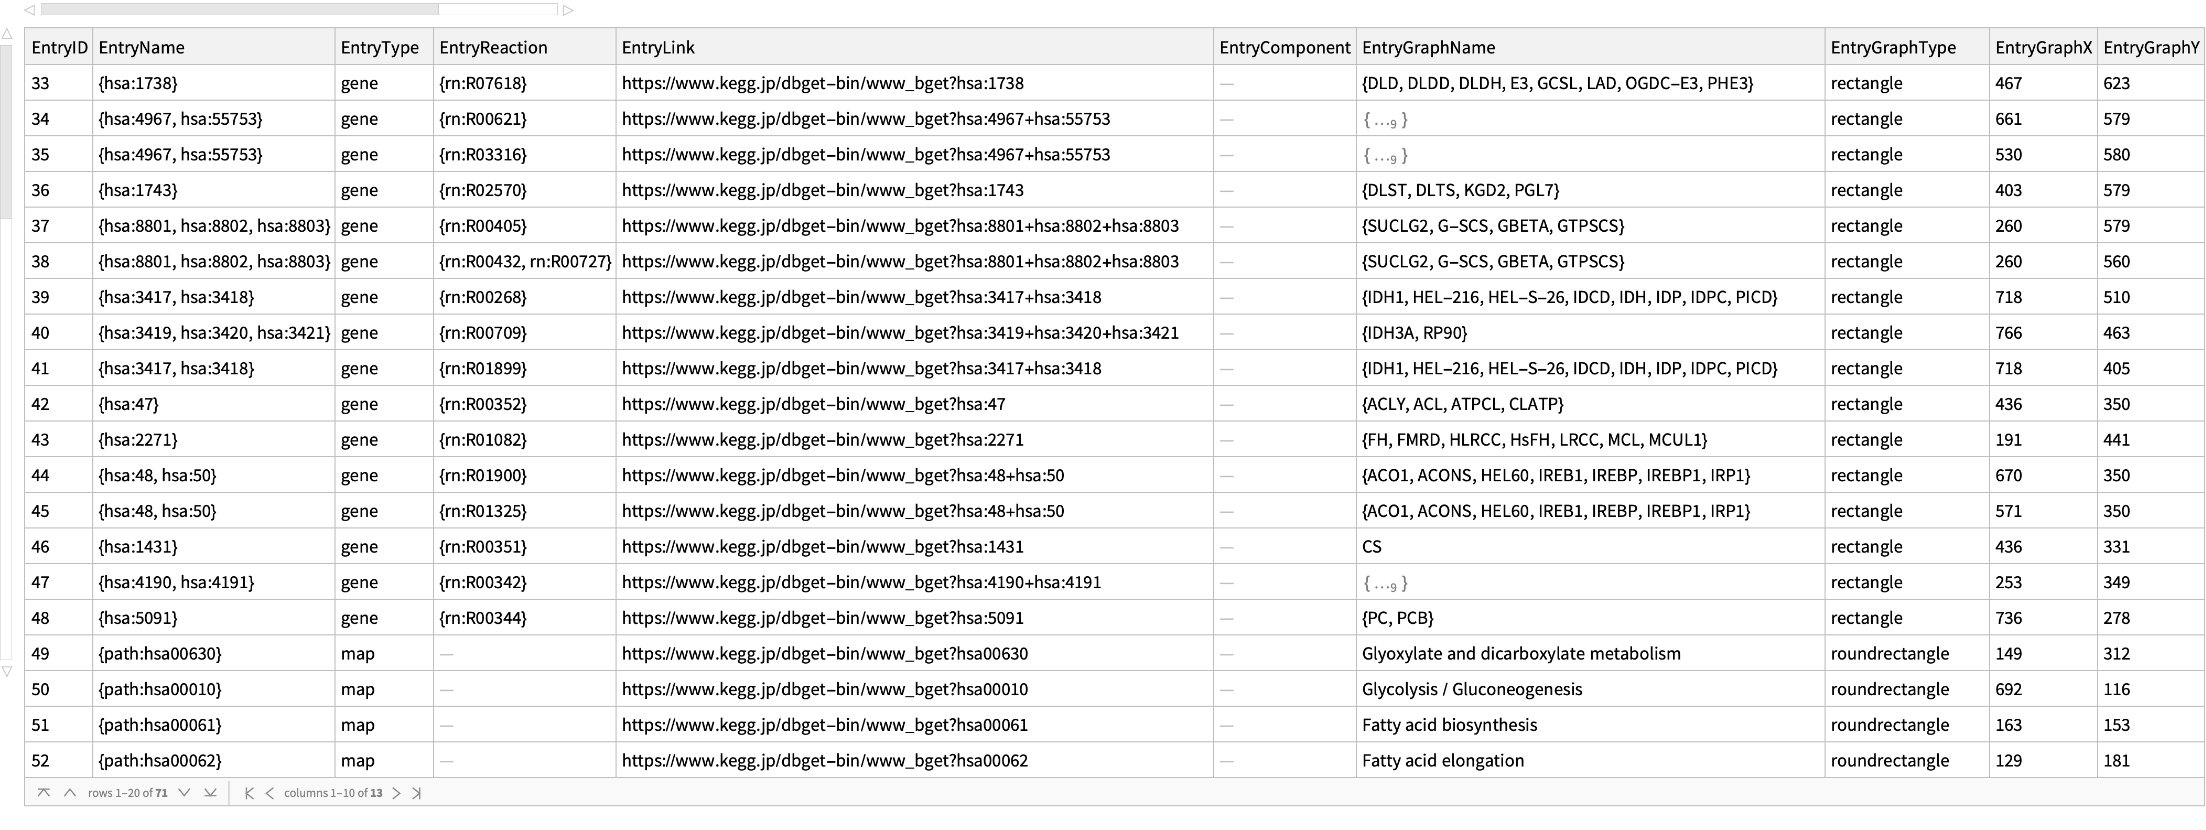The width and height of the screenshot is (2206, 830).
Task: Load the next page of rows
Action: [x=183, y=793]
